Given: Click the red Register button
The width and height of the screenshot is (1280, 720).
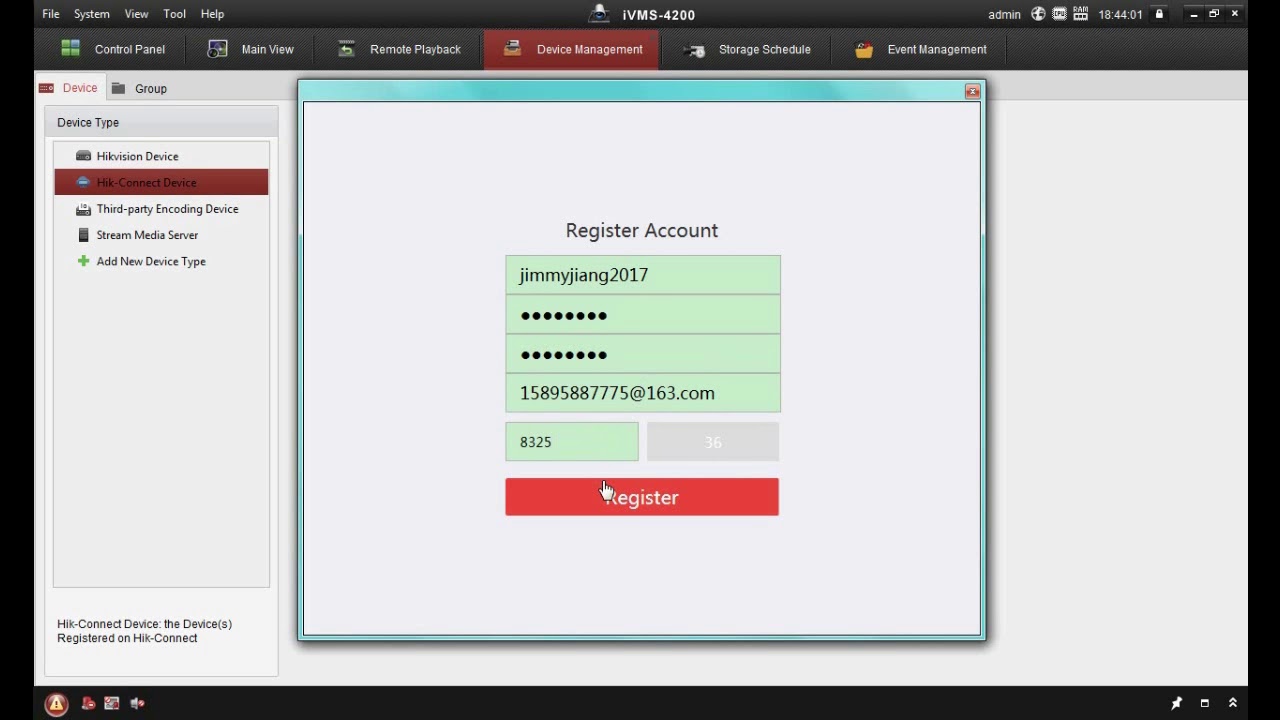Looking at the screenshot, I should point(642,497).
